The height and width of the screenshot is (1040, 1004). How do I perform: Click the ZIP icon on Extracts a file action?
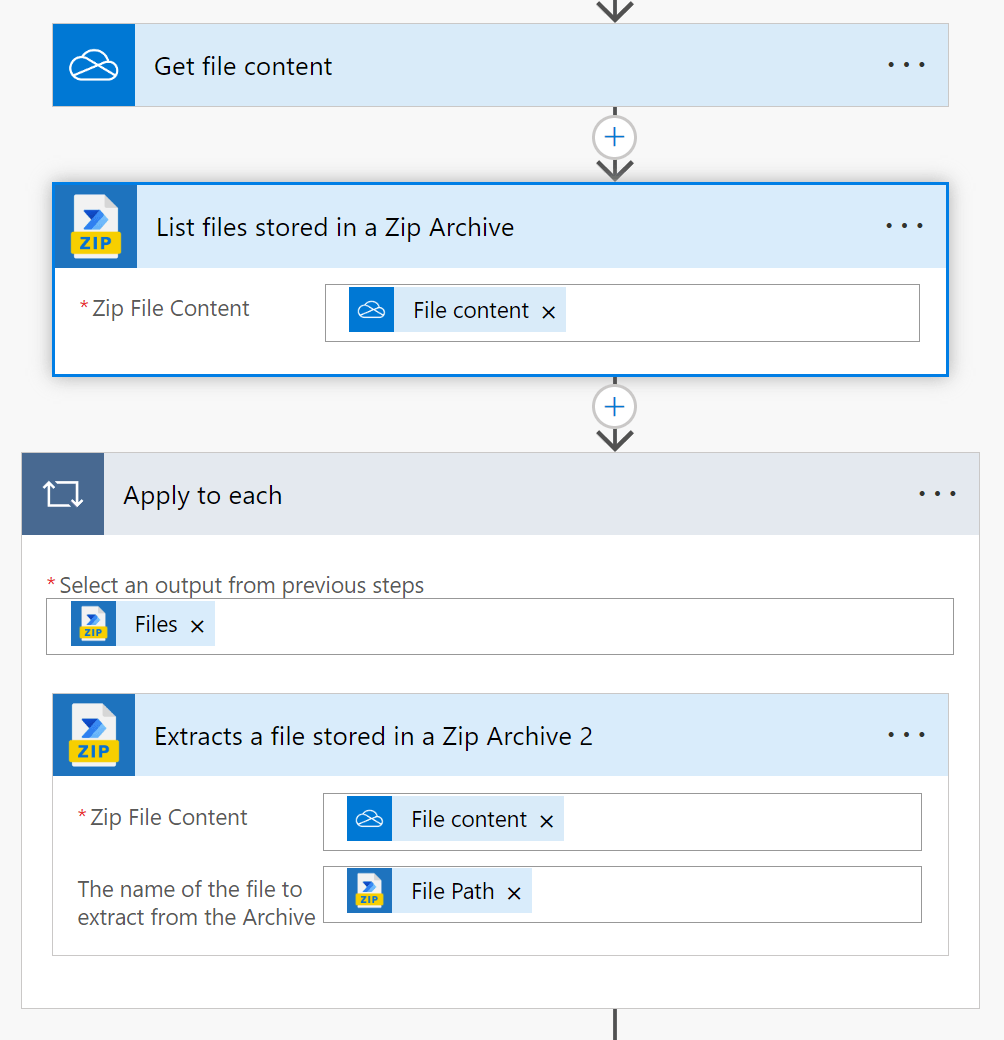tap(93, 735)
